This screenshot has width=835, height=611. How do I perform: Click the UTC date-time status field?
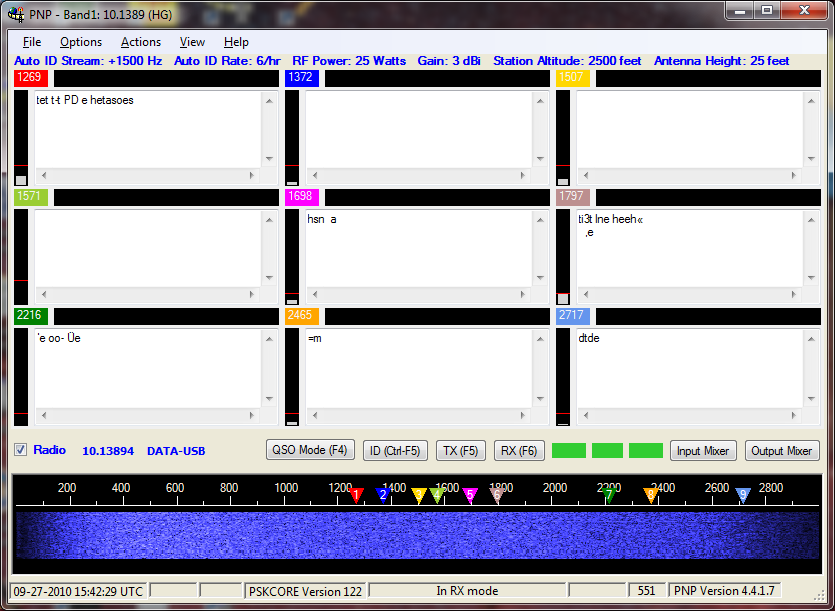(x=78, y=591)
